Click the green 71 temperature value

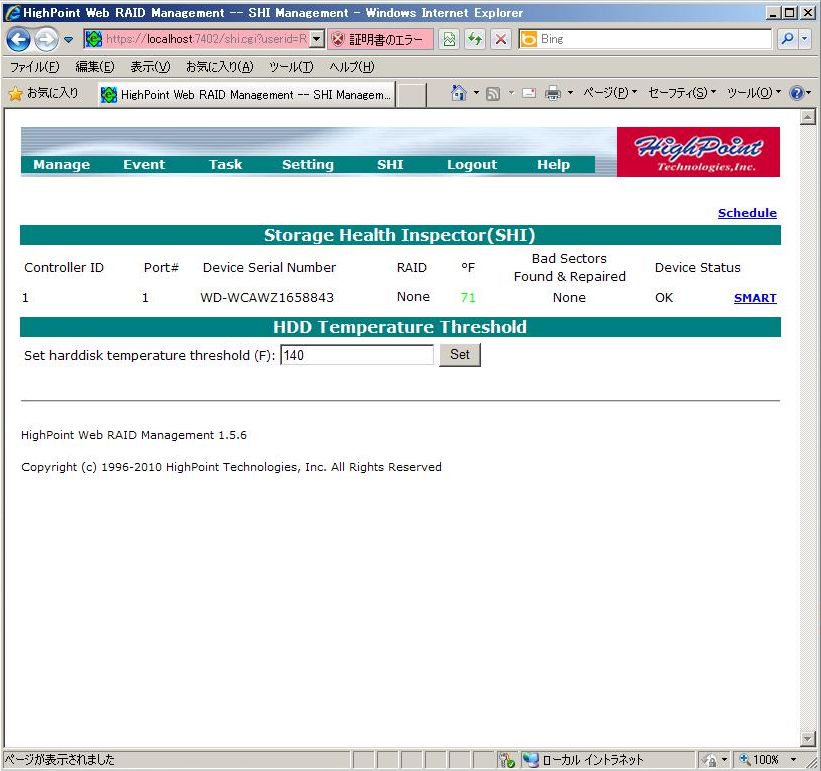[468, 297]
